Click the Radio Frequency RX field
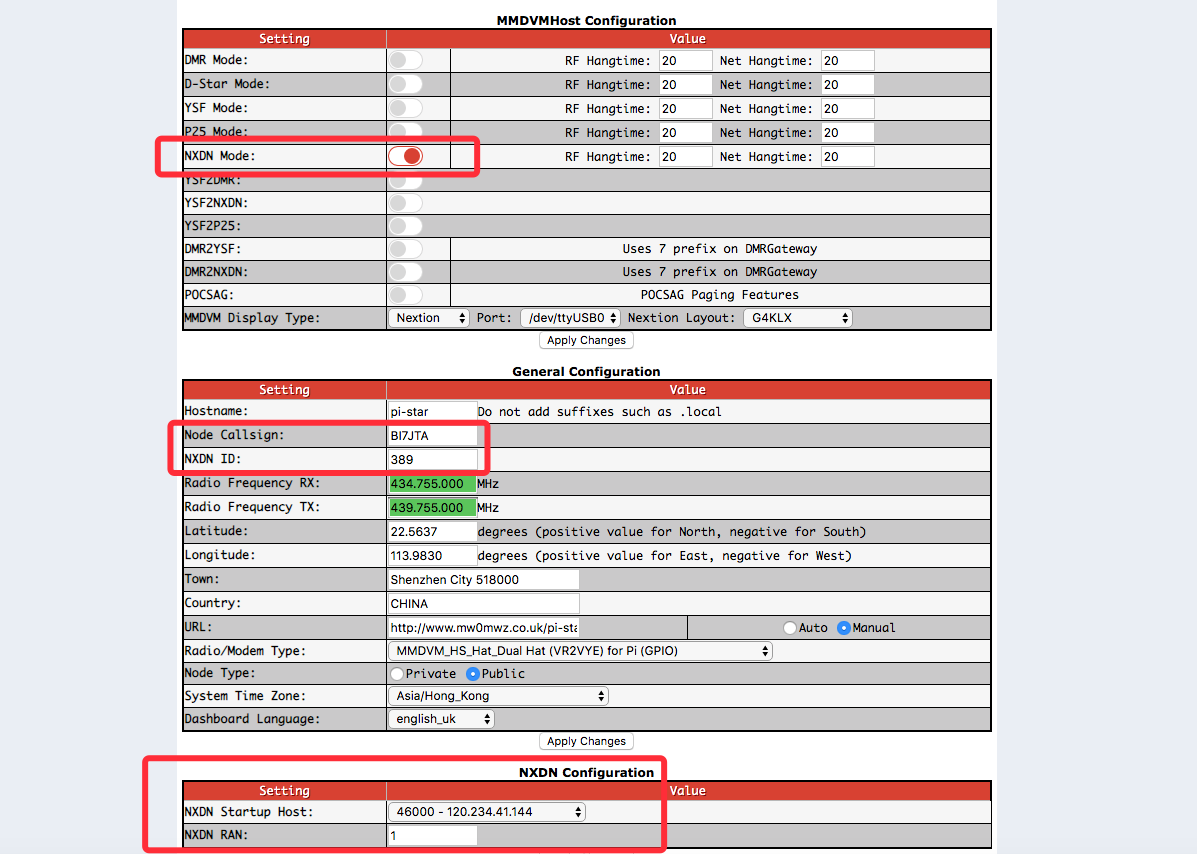This screenshot has height=854, width=1197. 432,484
